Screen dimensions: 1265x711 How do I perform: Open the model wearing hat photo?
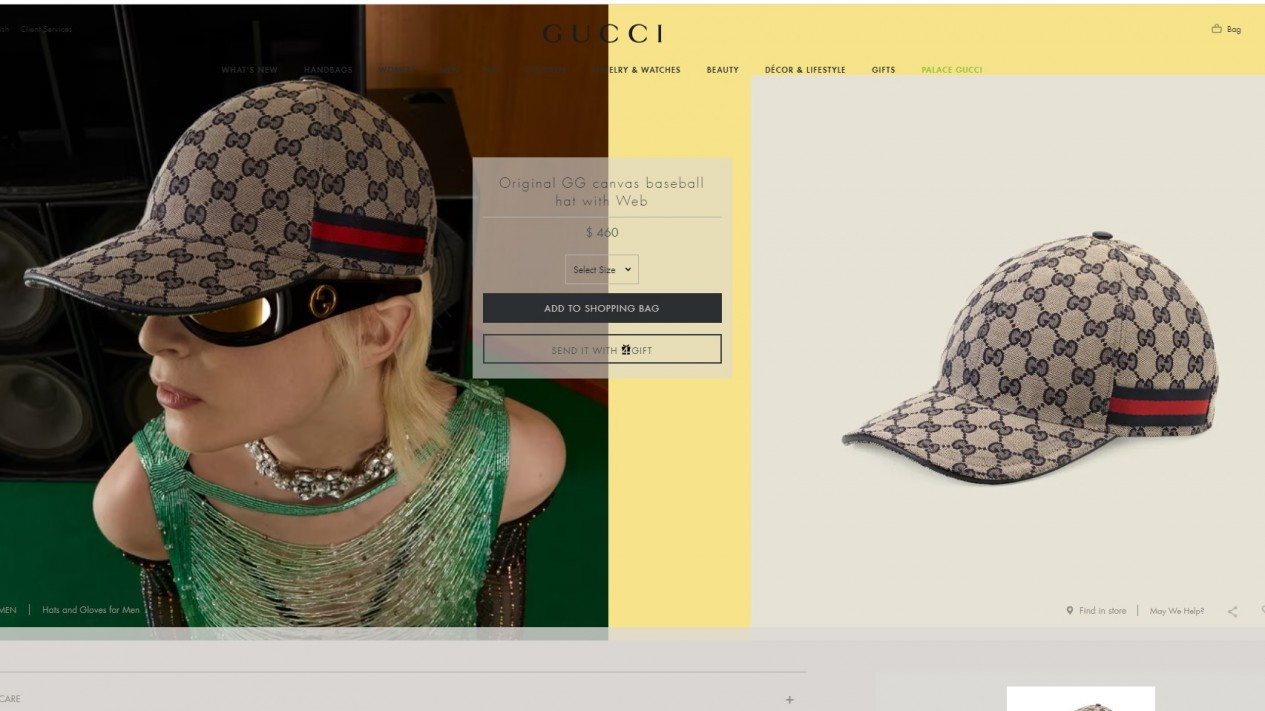coord(304,320)
